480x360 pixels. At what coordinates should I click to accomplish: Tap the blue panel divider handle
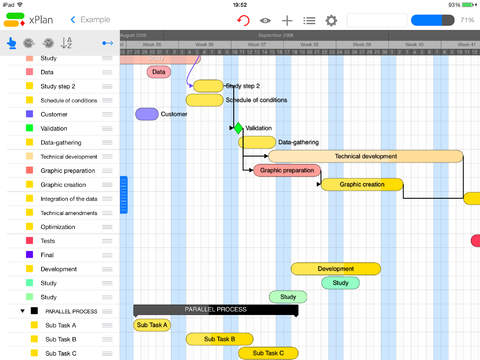pos(124,195)
